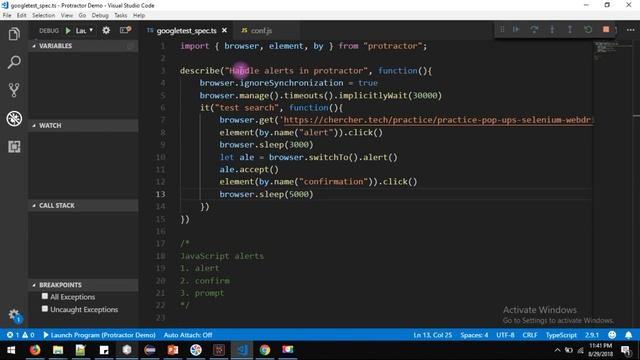
Task: Open the Edit menu
Action: coord(22,15)
